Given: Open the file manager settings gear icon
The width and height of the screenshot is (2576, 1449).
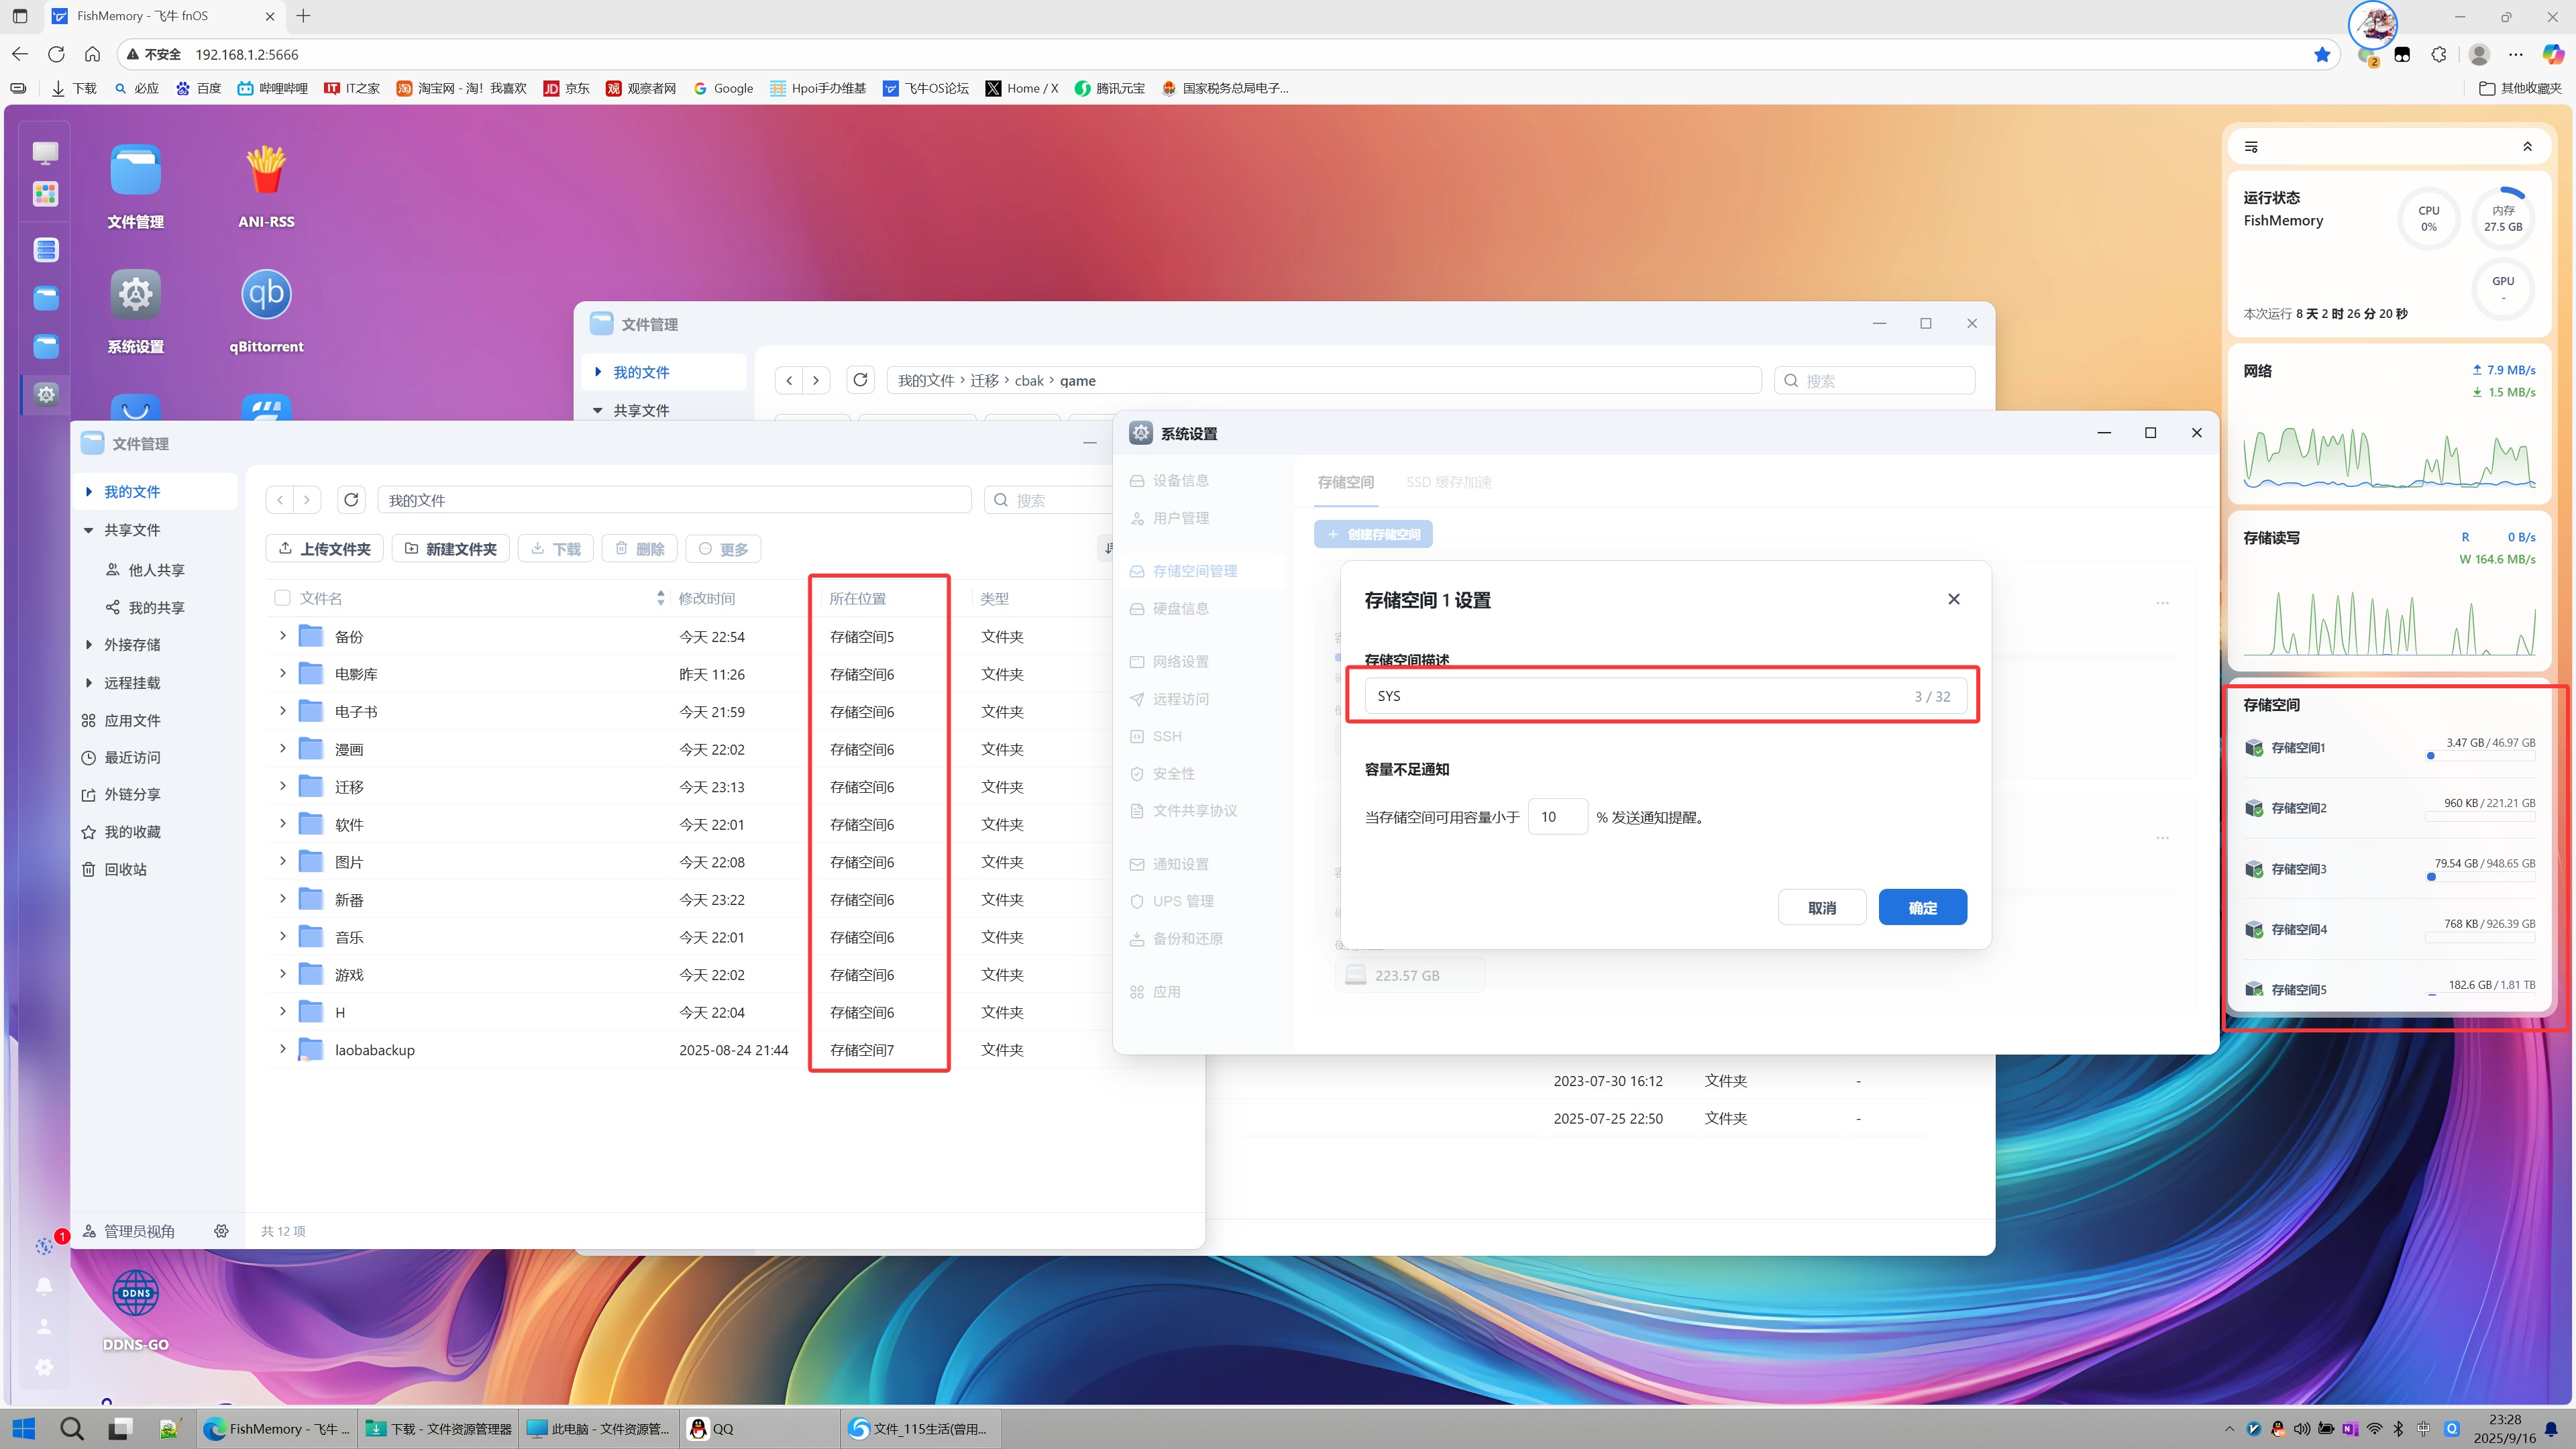Looking at the screenshot, I should pos(221,1231).
